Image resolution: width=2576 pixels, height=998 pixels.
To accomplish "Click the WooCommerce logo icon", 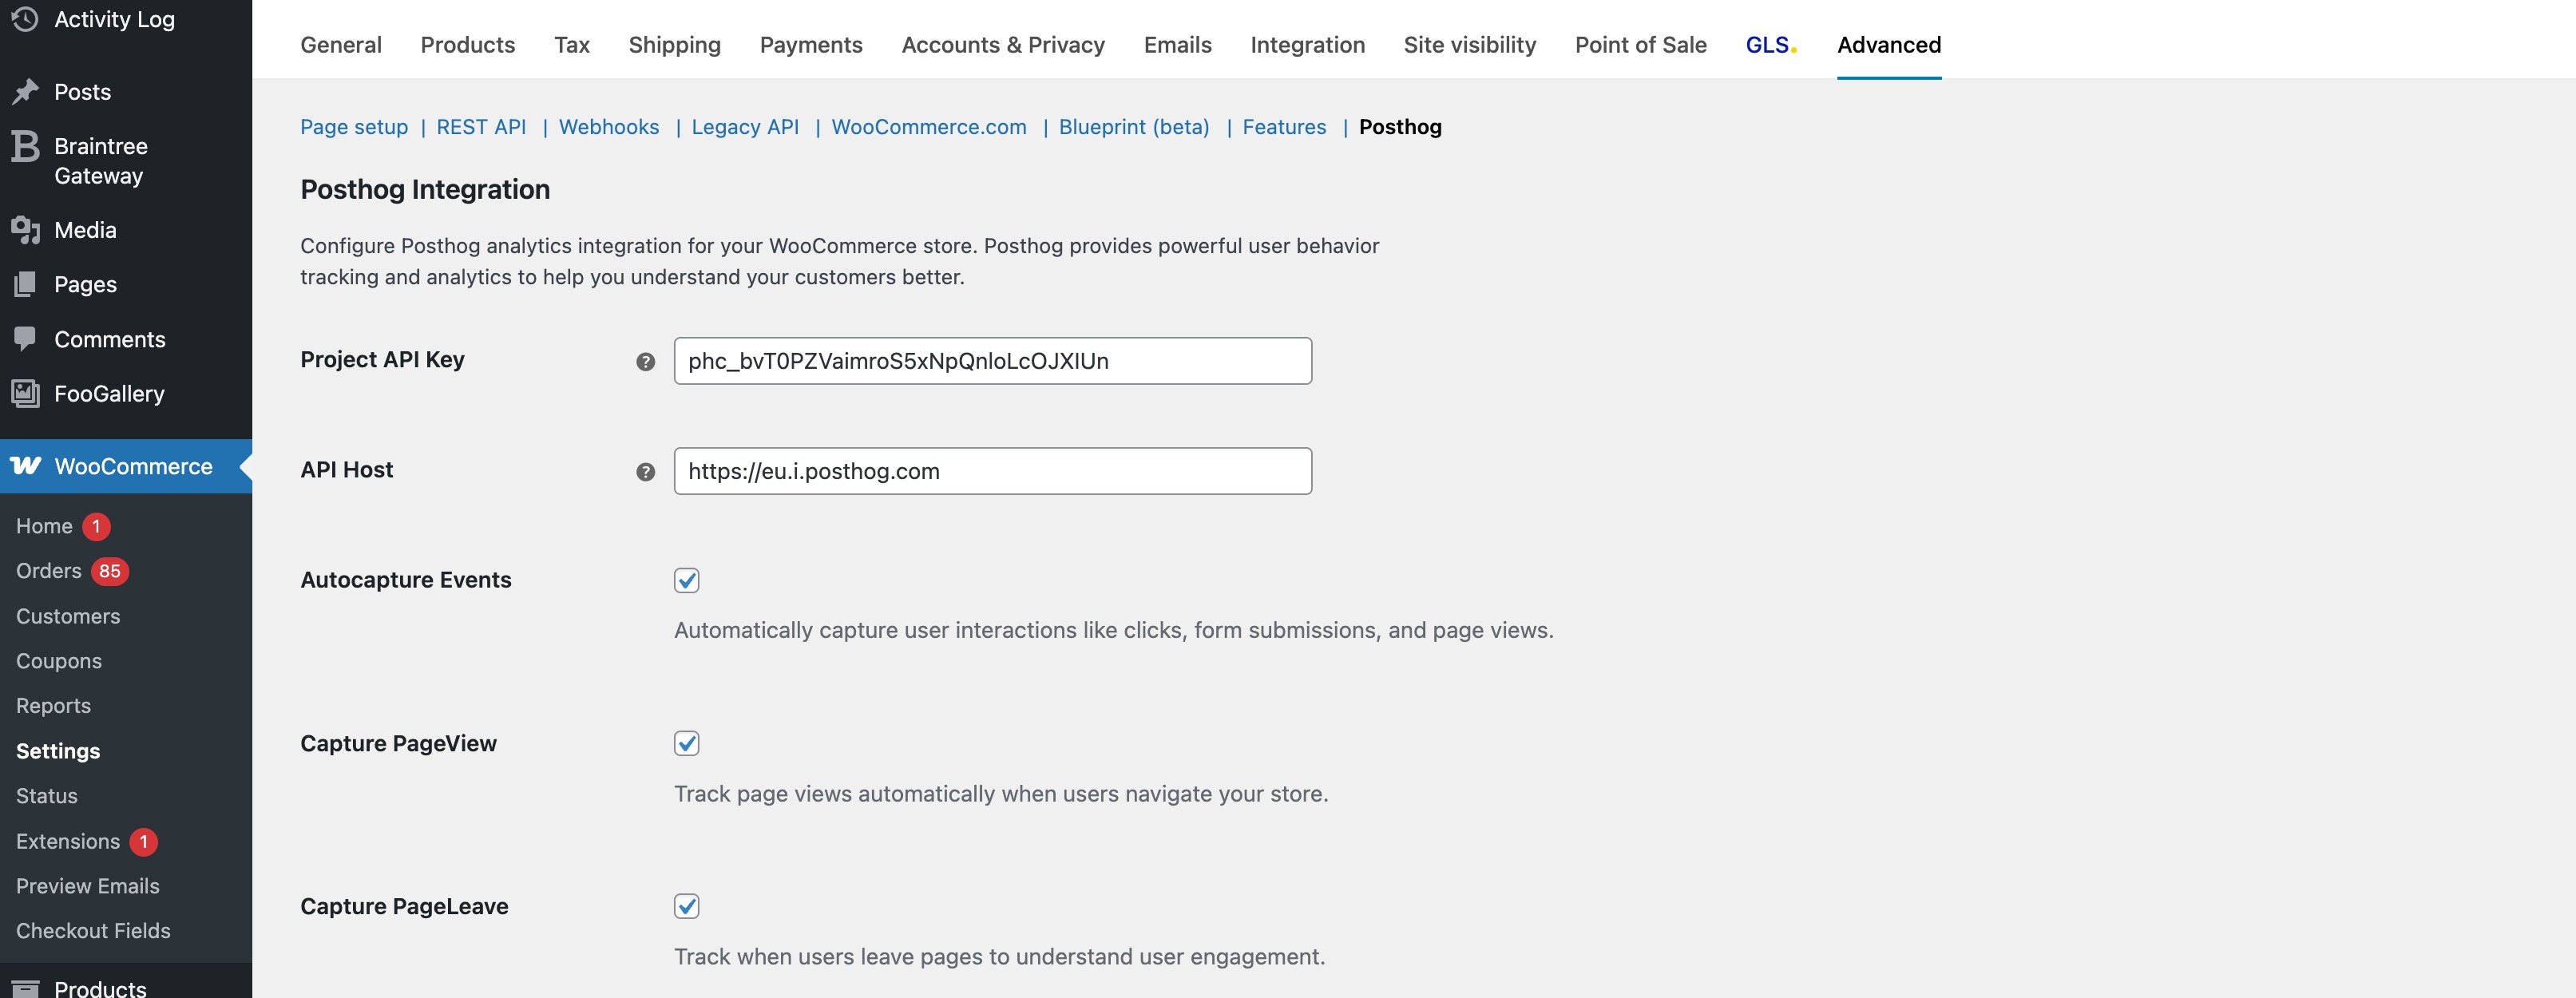I will (x=25, y=465).
